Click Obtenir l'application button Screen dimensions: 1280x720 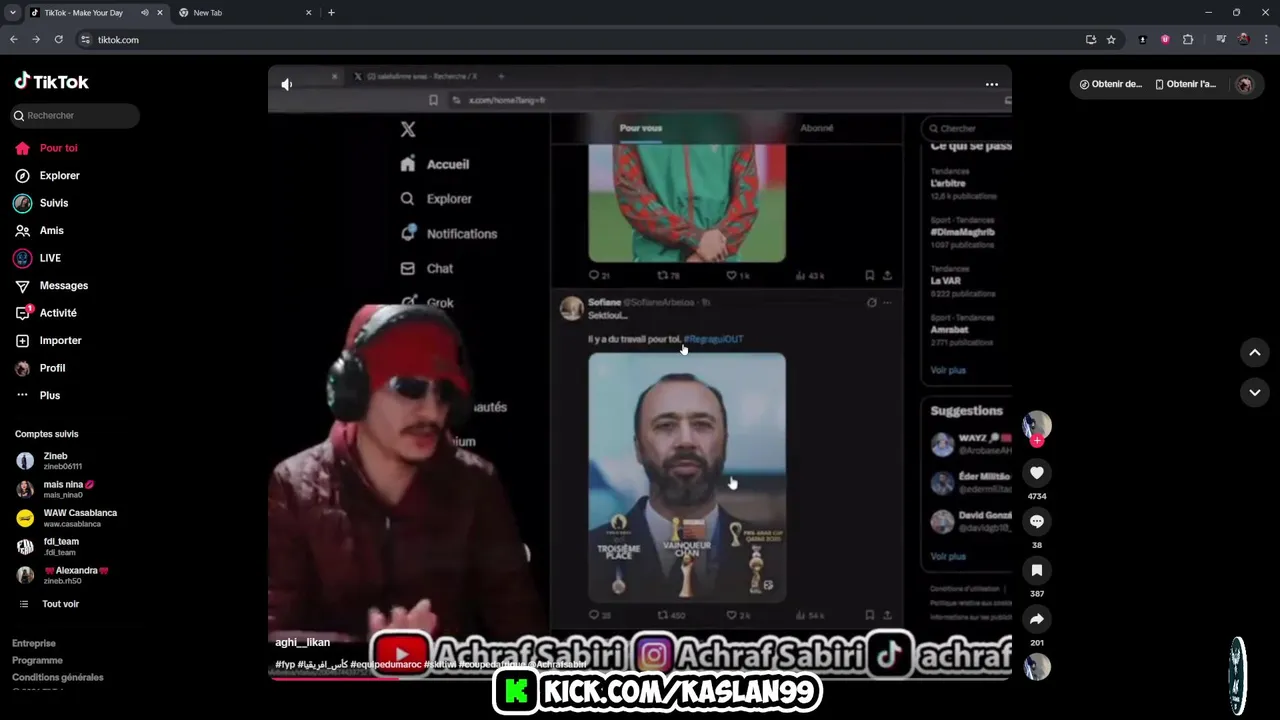(1185, 84)
